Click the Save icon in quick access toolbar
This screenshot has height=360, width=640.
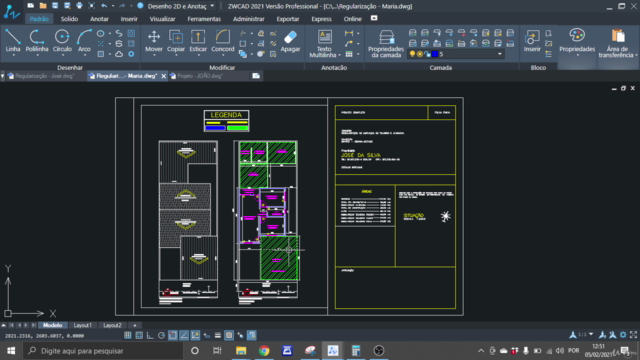point(55,6)
